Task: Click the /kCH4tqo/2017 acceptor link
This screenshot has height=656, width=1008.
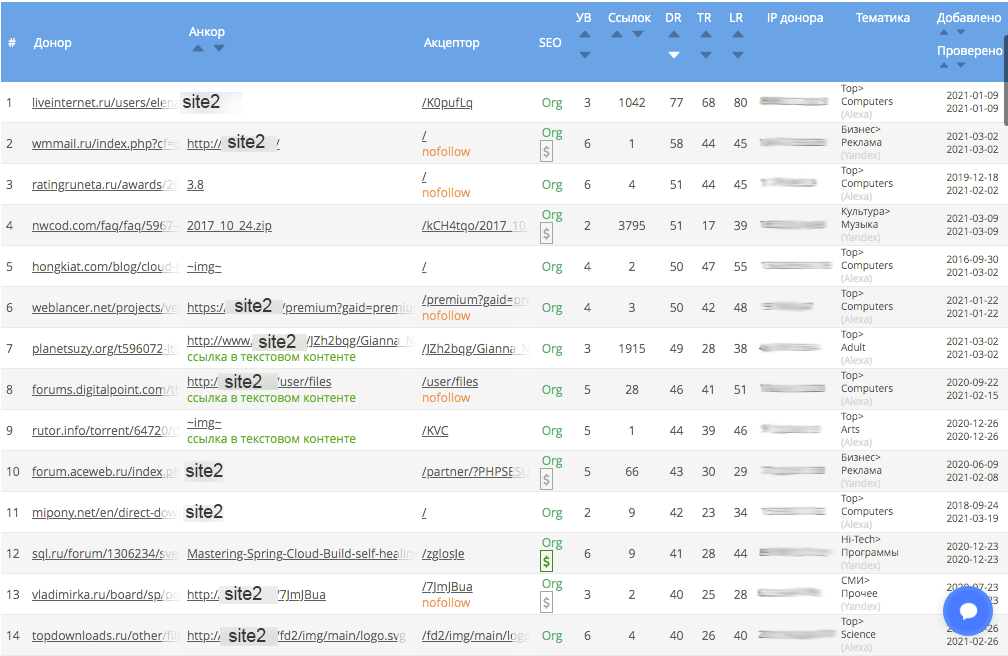Action: [474, 226]
